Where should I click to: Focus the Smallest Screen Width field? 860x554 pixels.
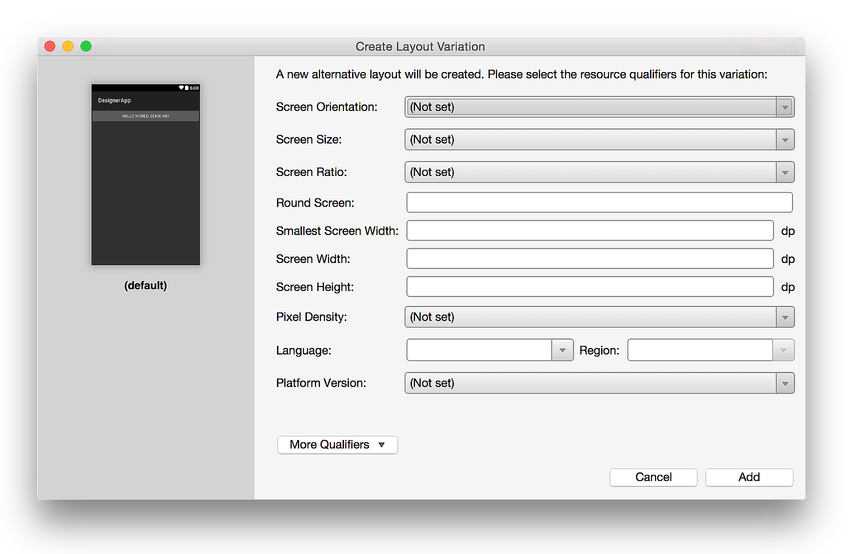tap(590, 231)
